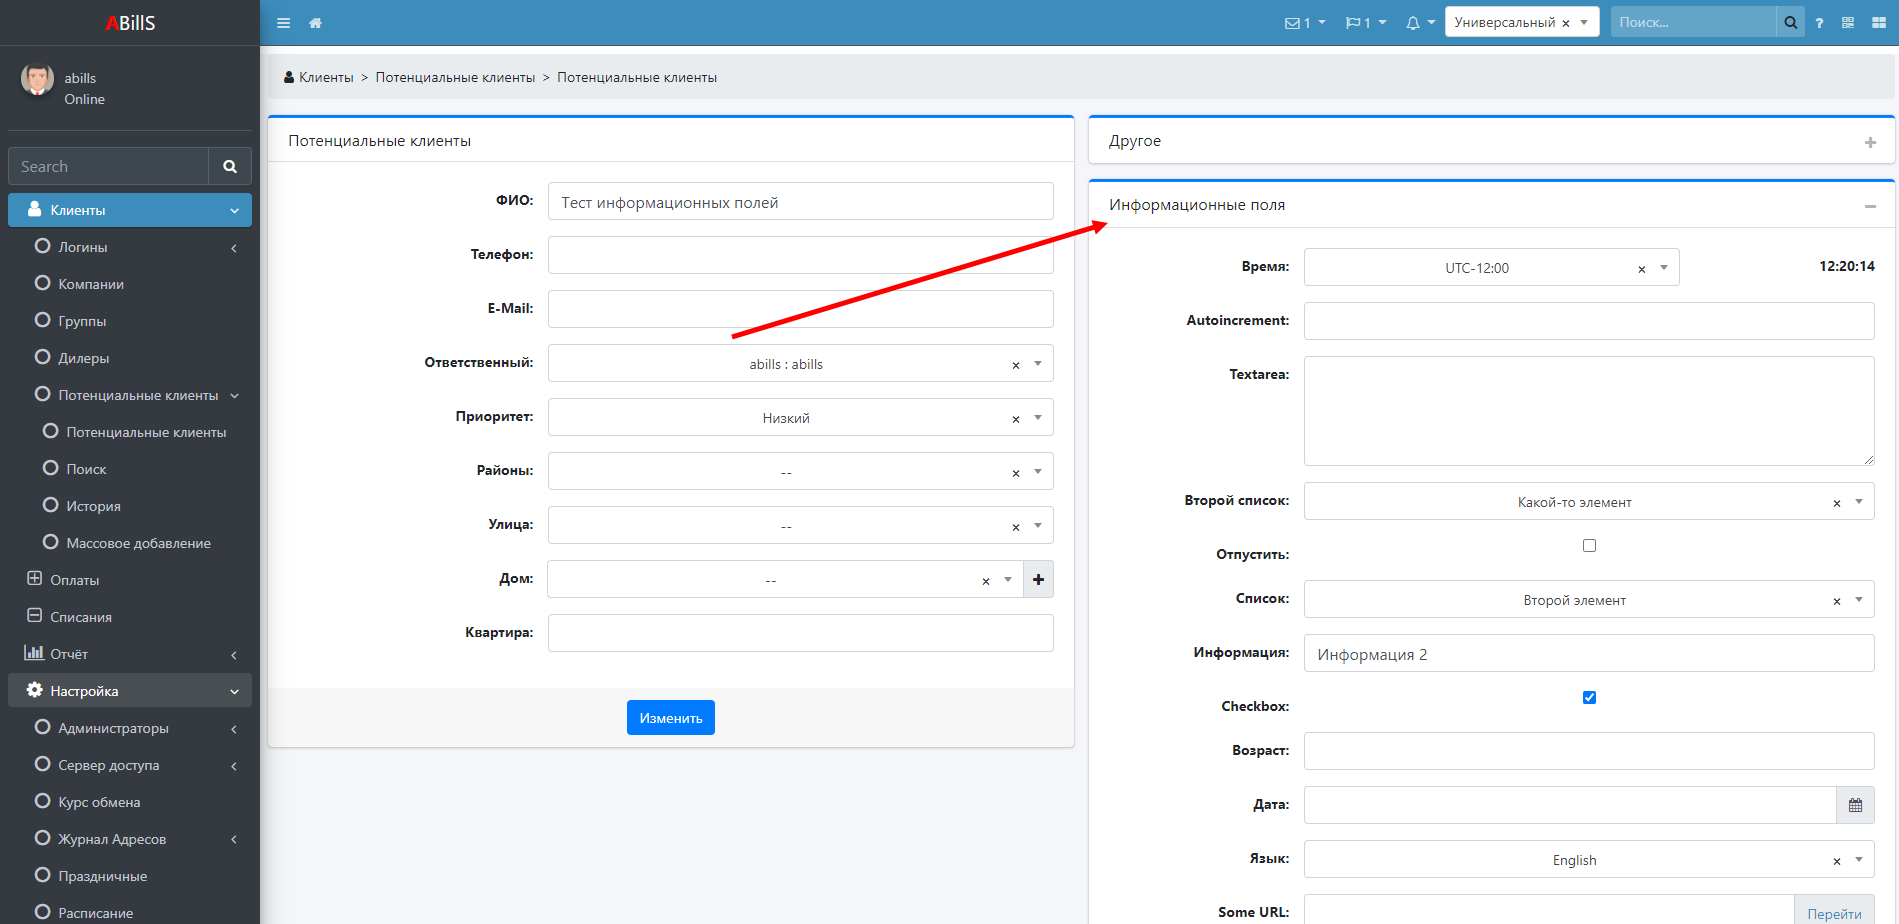Uncheck the Checkbox field
This screenshot has width=1899, height=924.
[x=1589, y=698]
